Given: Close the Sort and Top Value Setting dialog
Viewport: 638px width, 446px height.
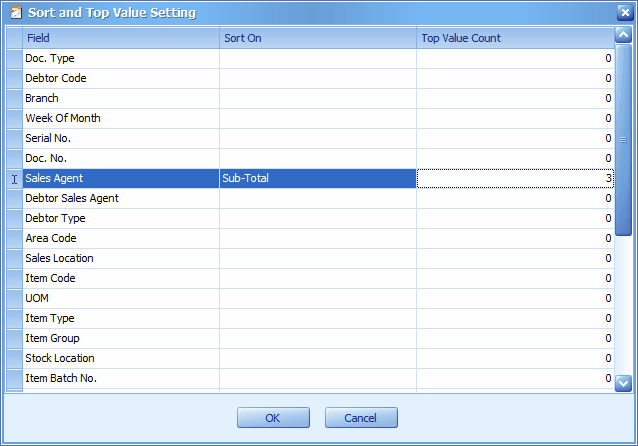Looking at the screenshot, I should [x=625, y=13].
